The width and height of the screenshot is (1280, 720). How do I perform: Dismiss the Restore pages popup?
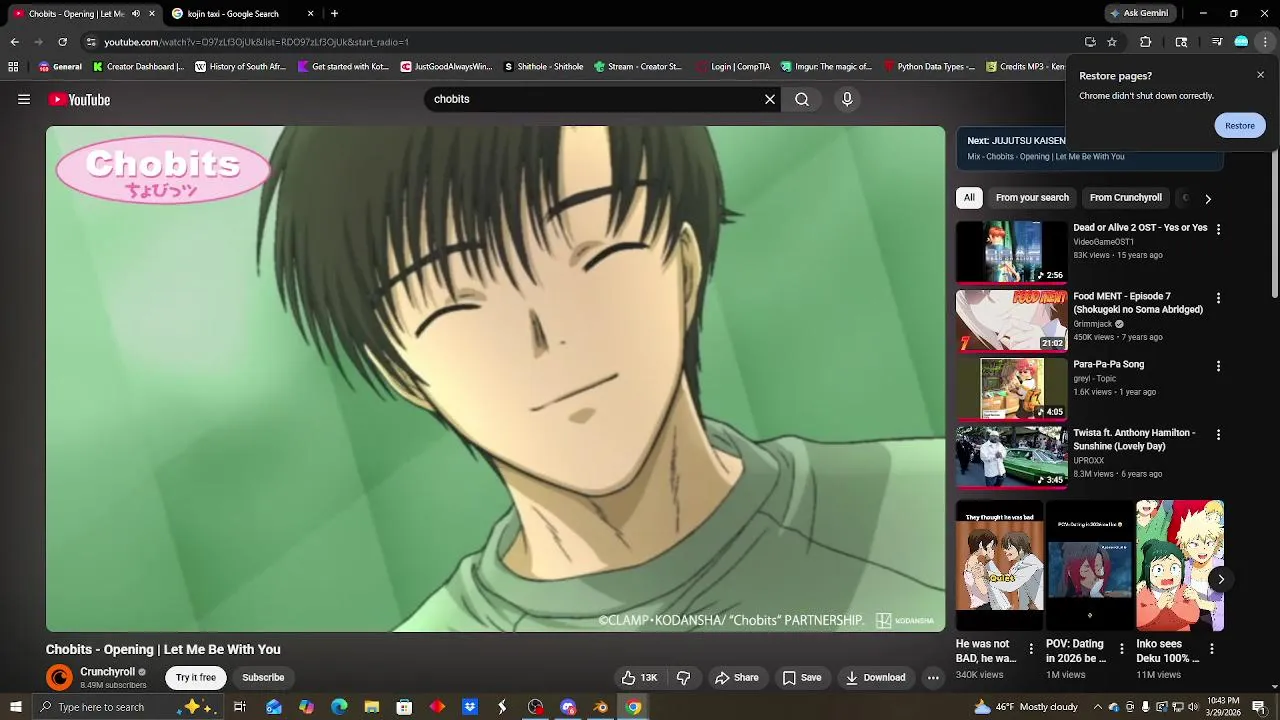(1260, 75)
